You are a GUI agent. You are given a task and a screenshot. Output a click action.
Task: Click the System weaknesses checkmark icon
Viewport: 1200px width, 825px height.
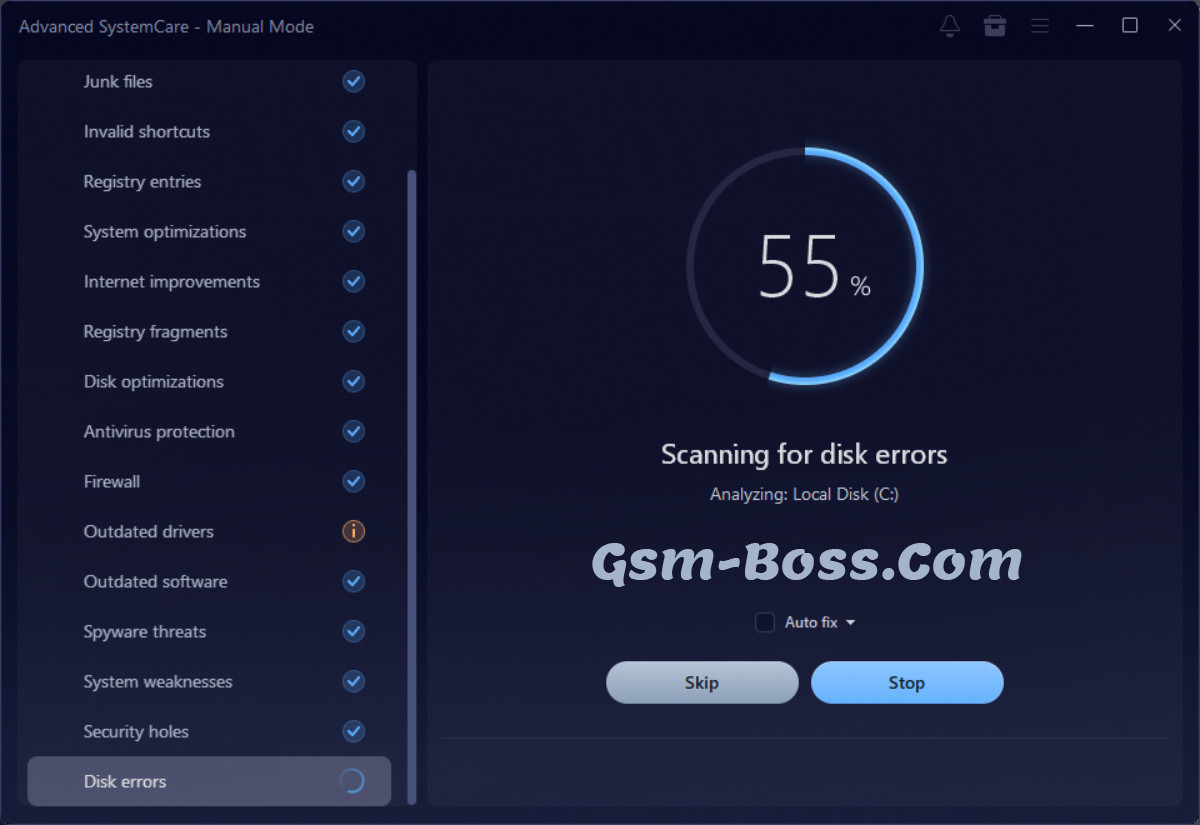tap(354, 681)
